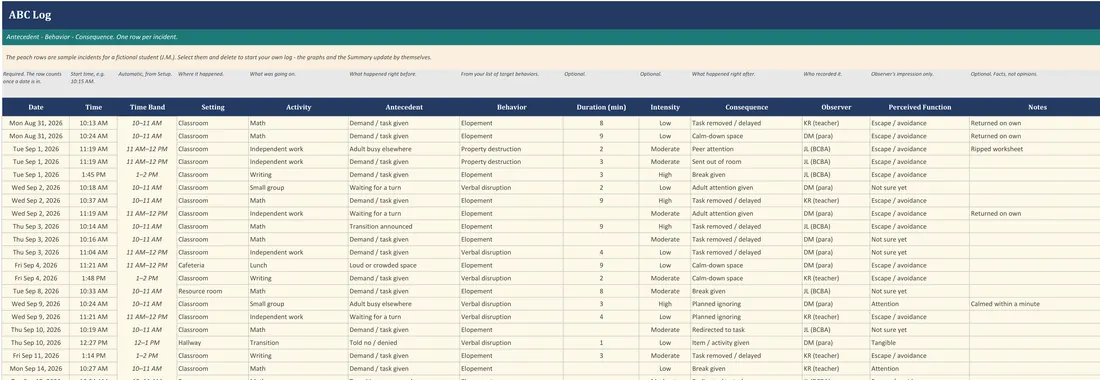Select the Mon Sep 14, 2026 date cell
Image resolution: width=1100 pixels, height=380 pixels.
(x=36, y=368)
